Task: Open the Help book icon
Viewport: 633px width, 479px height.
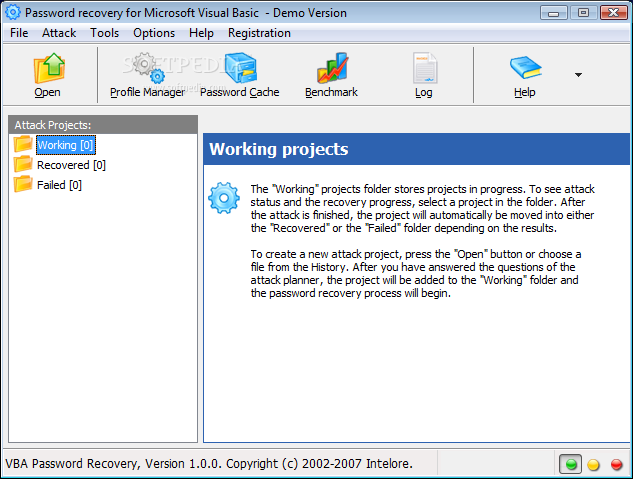Action: pyautogui.click(x=525, y=68)
